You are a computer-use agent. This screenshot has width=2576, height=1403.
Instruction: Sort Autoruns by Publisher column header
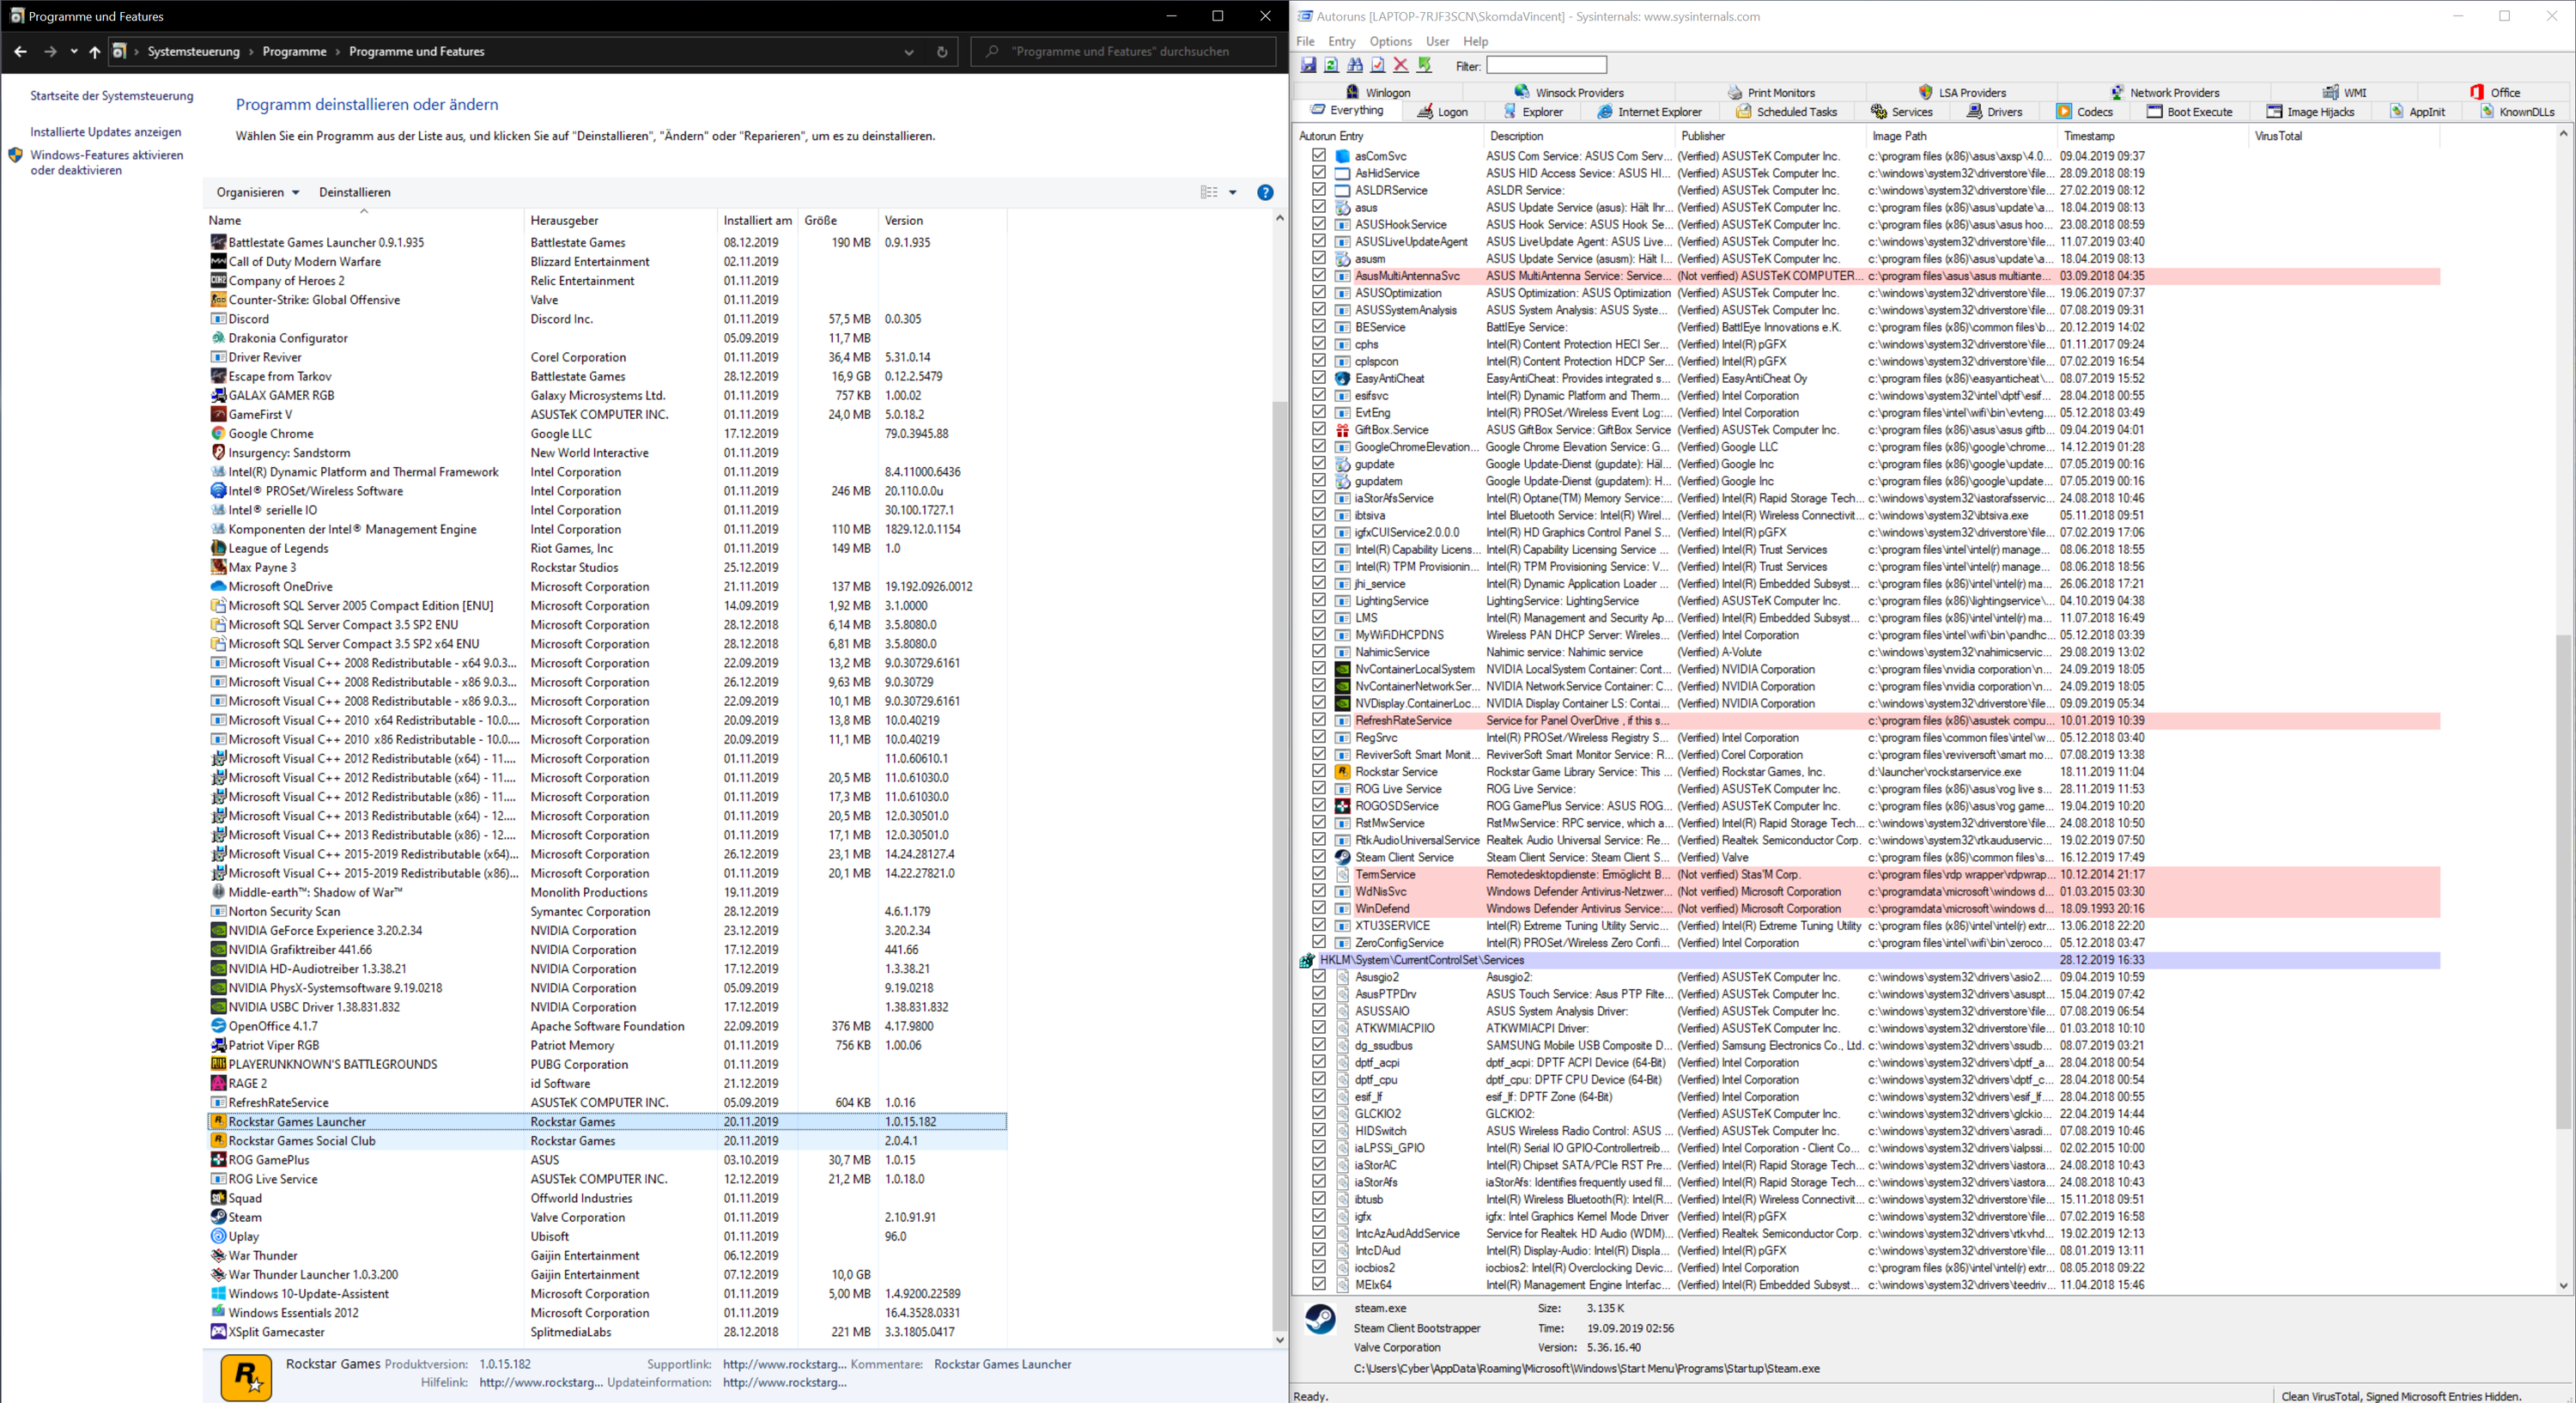(1769, 136)
